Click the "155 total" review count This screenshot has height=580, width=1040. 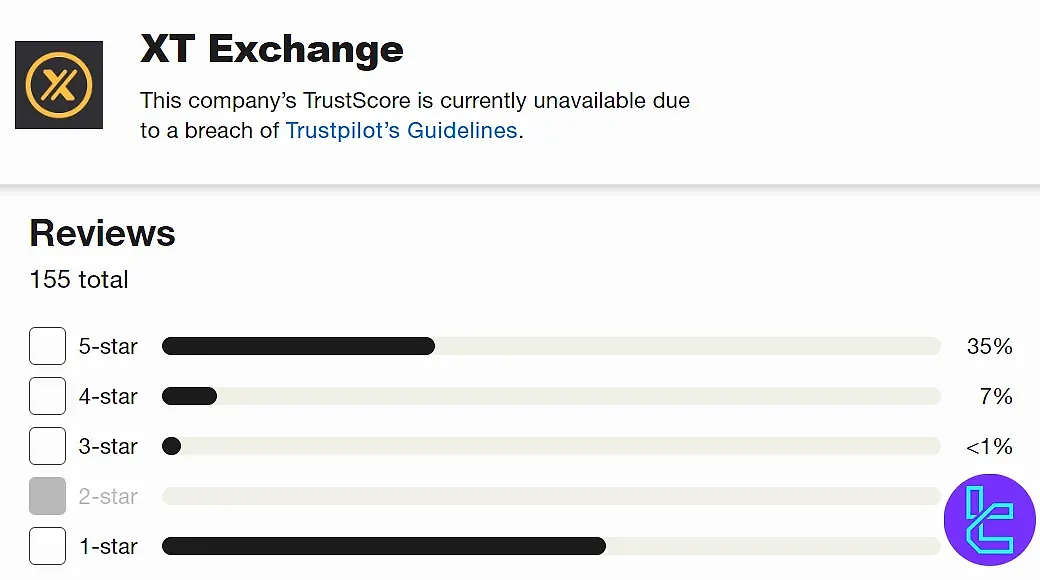[79, 279]
